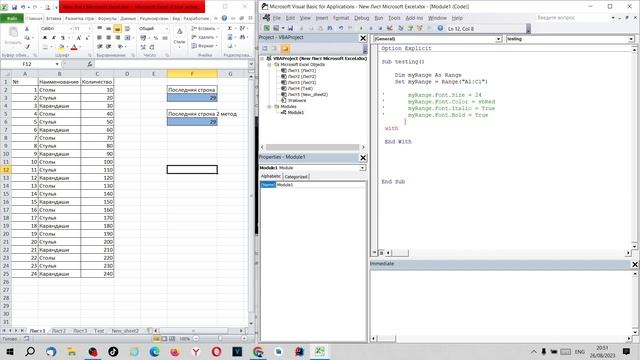Open the Debug menu in VBA editor

click(361, 18)
